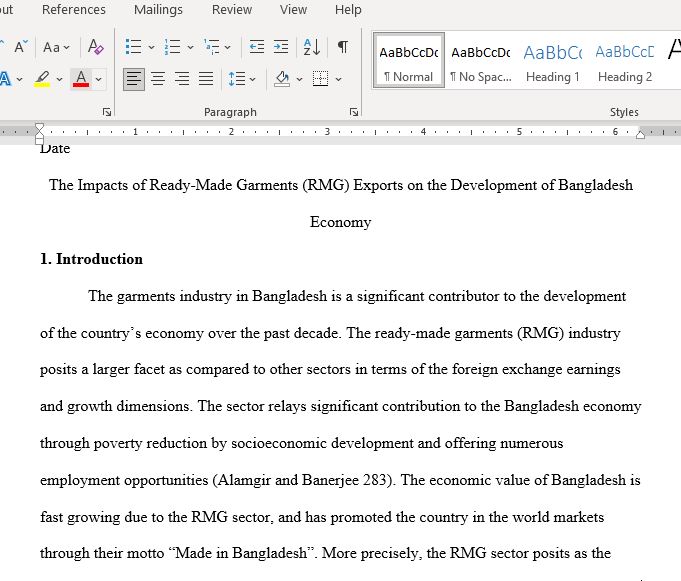Screen dimensions: 681x581
Task: Click the citation 'Alamgir and Banerjee 283'
Action: click(x=302, y=480)
